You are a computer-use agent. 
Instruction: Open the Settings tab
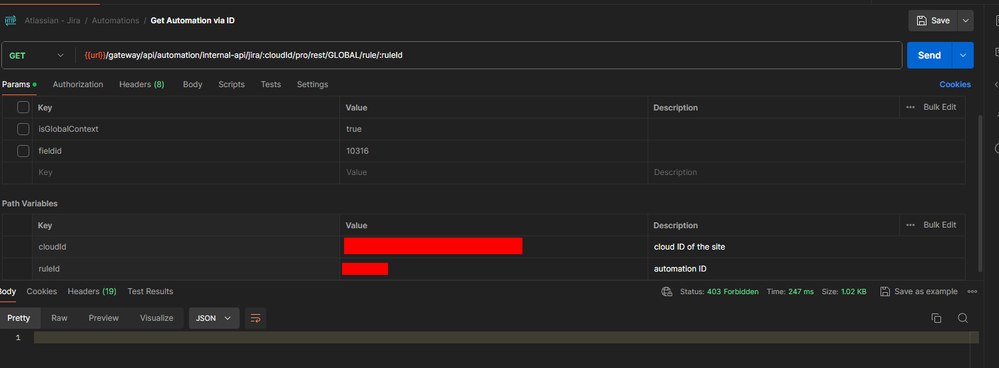pyautogui.click(x=312, y=84)
